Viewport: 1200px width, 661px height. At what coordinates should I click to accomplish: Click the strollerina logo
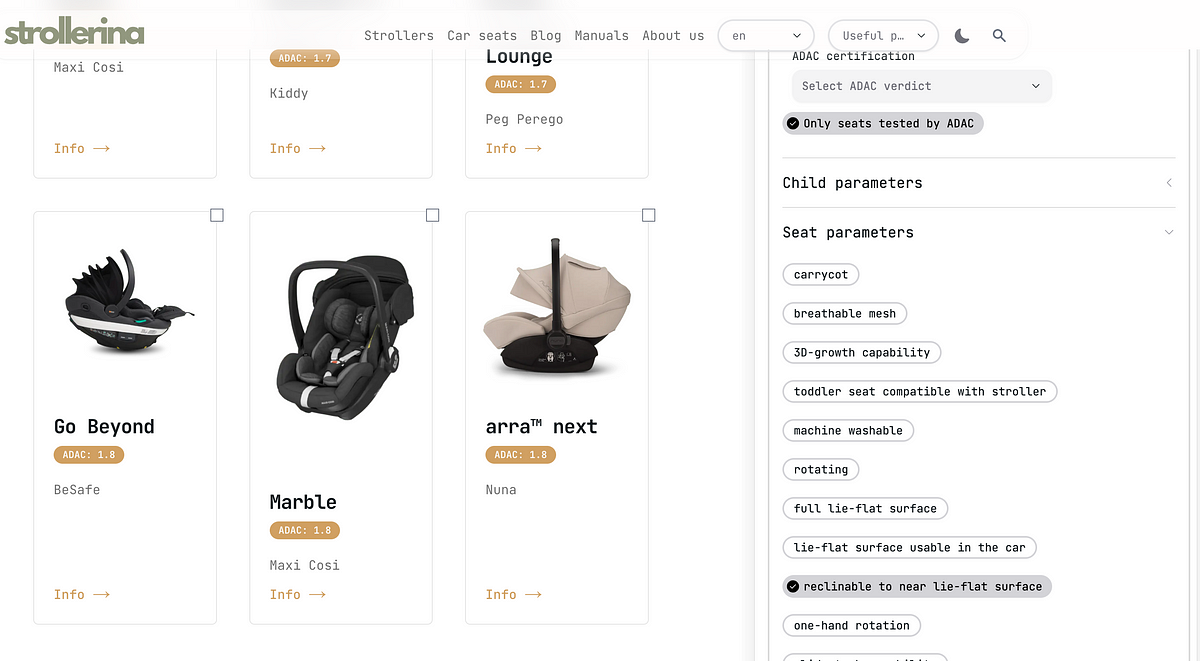click(74, 33)
